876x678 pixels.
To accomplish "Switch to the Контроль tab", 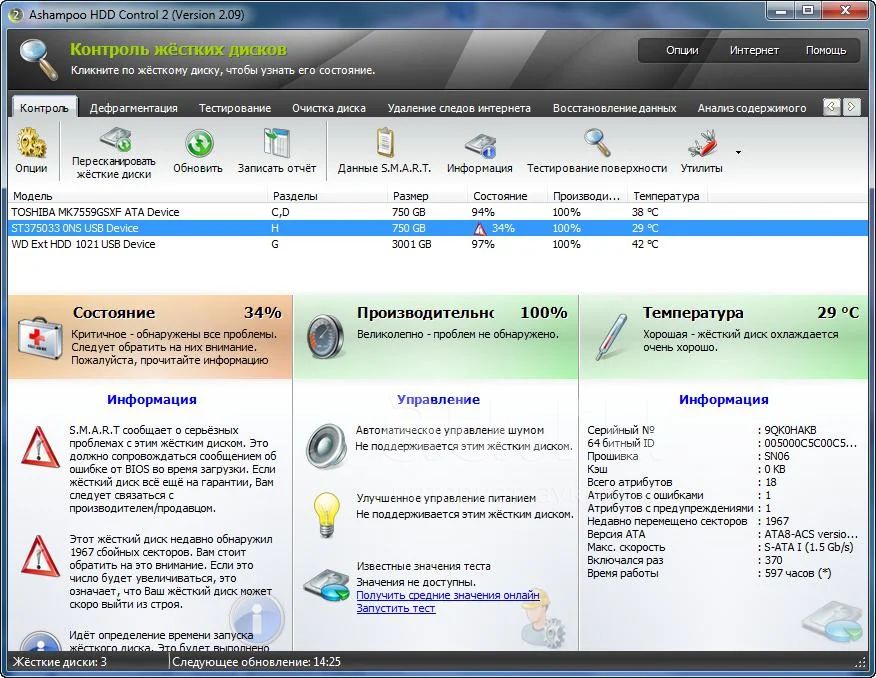I will 44,108.
